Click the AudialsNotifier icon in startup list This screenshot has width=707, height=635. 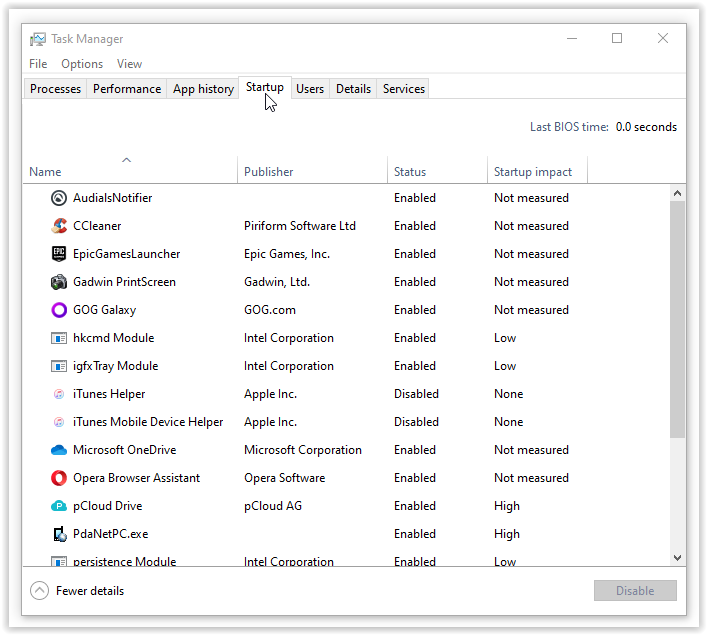59,198
